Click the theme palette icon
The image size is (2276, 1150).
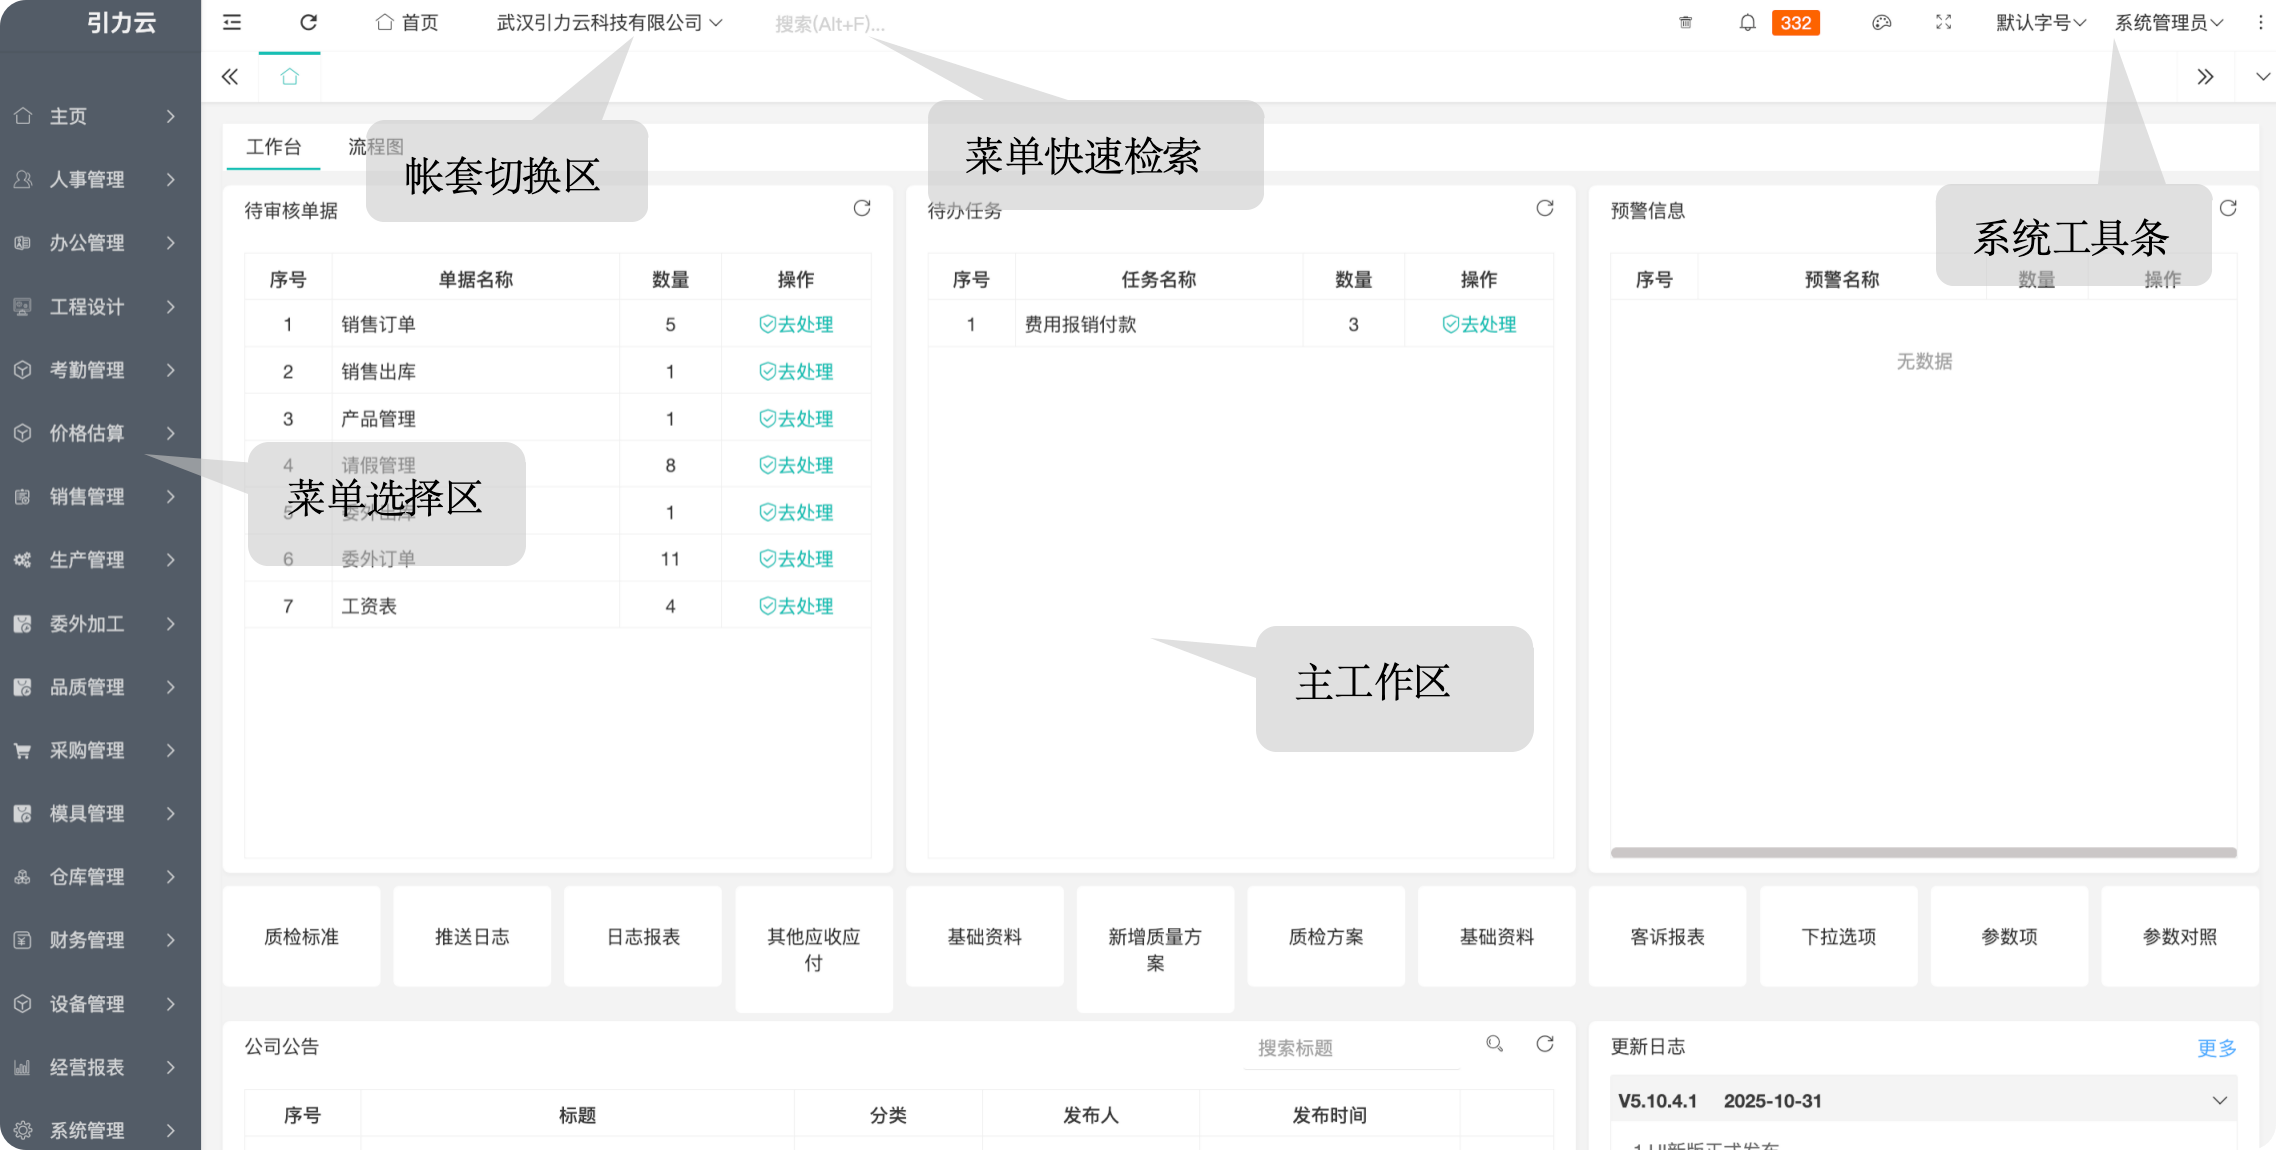(x=1881, y=23)
